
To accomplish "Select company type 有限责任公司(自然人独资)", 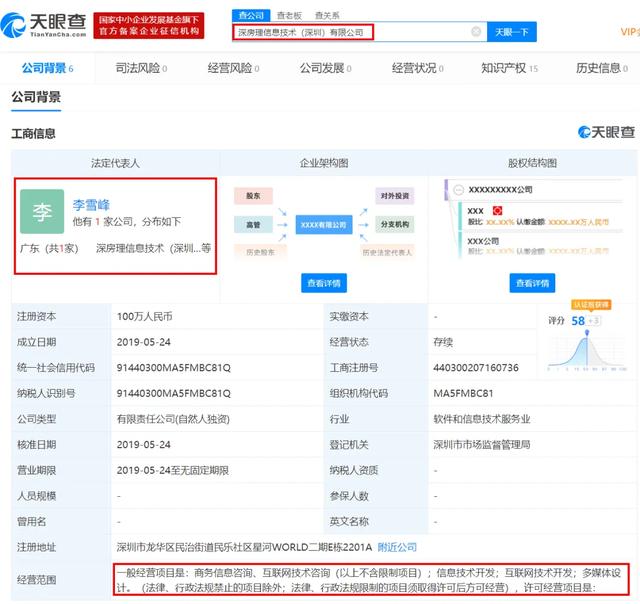I will [x=173, y=419].
